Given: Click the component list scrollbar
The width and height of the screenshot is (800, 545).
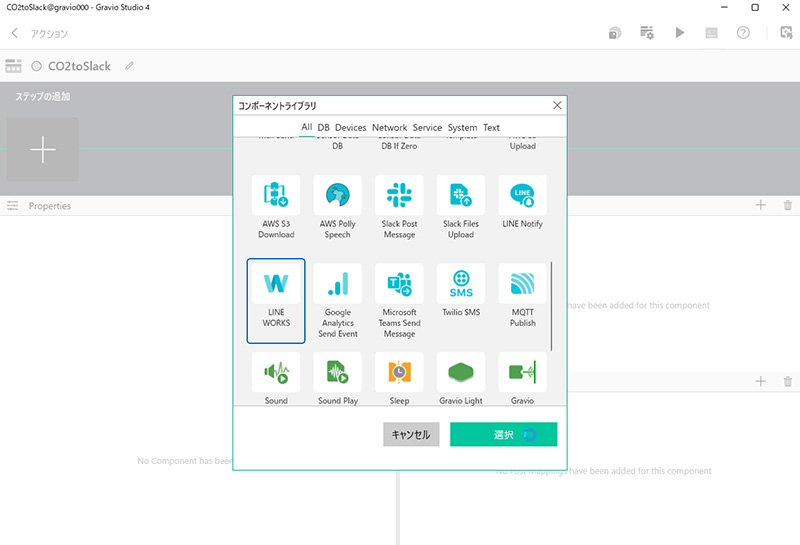Looking at the screenshot, I should point(551,305).
